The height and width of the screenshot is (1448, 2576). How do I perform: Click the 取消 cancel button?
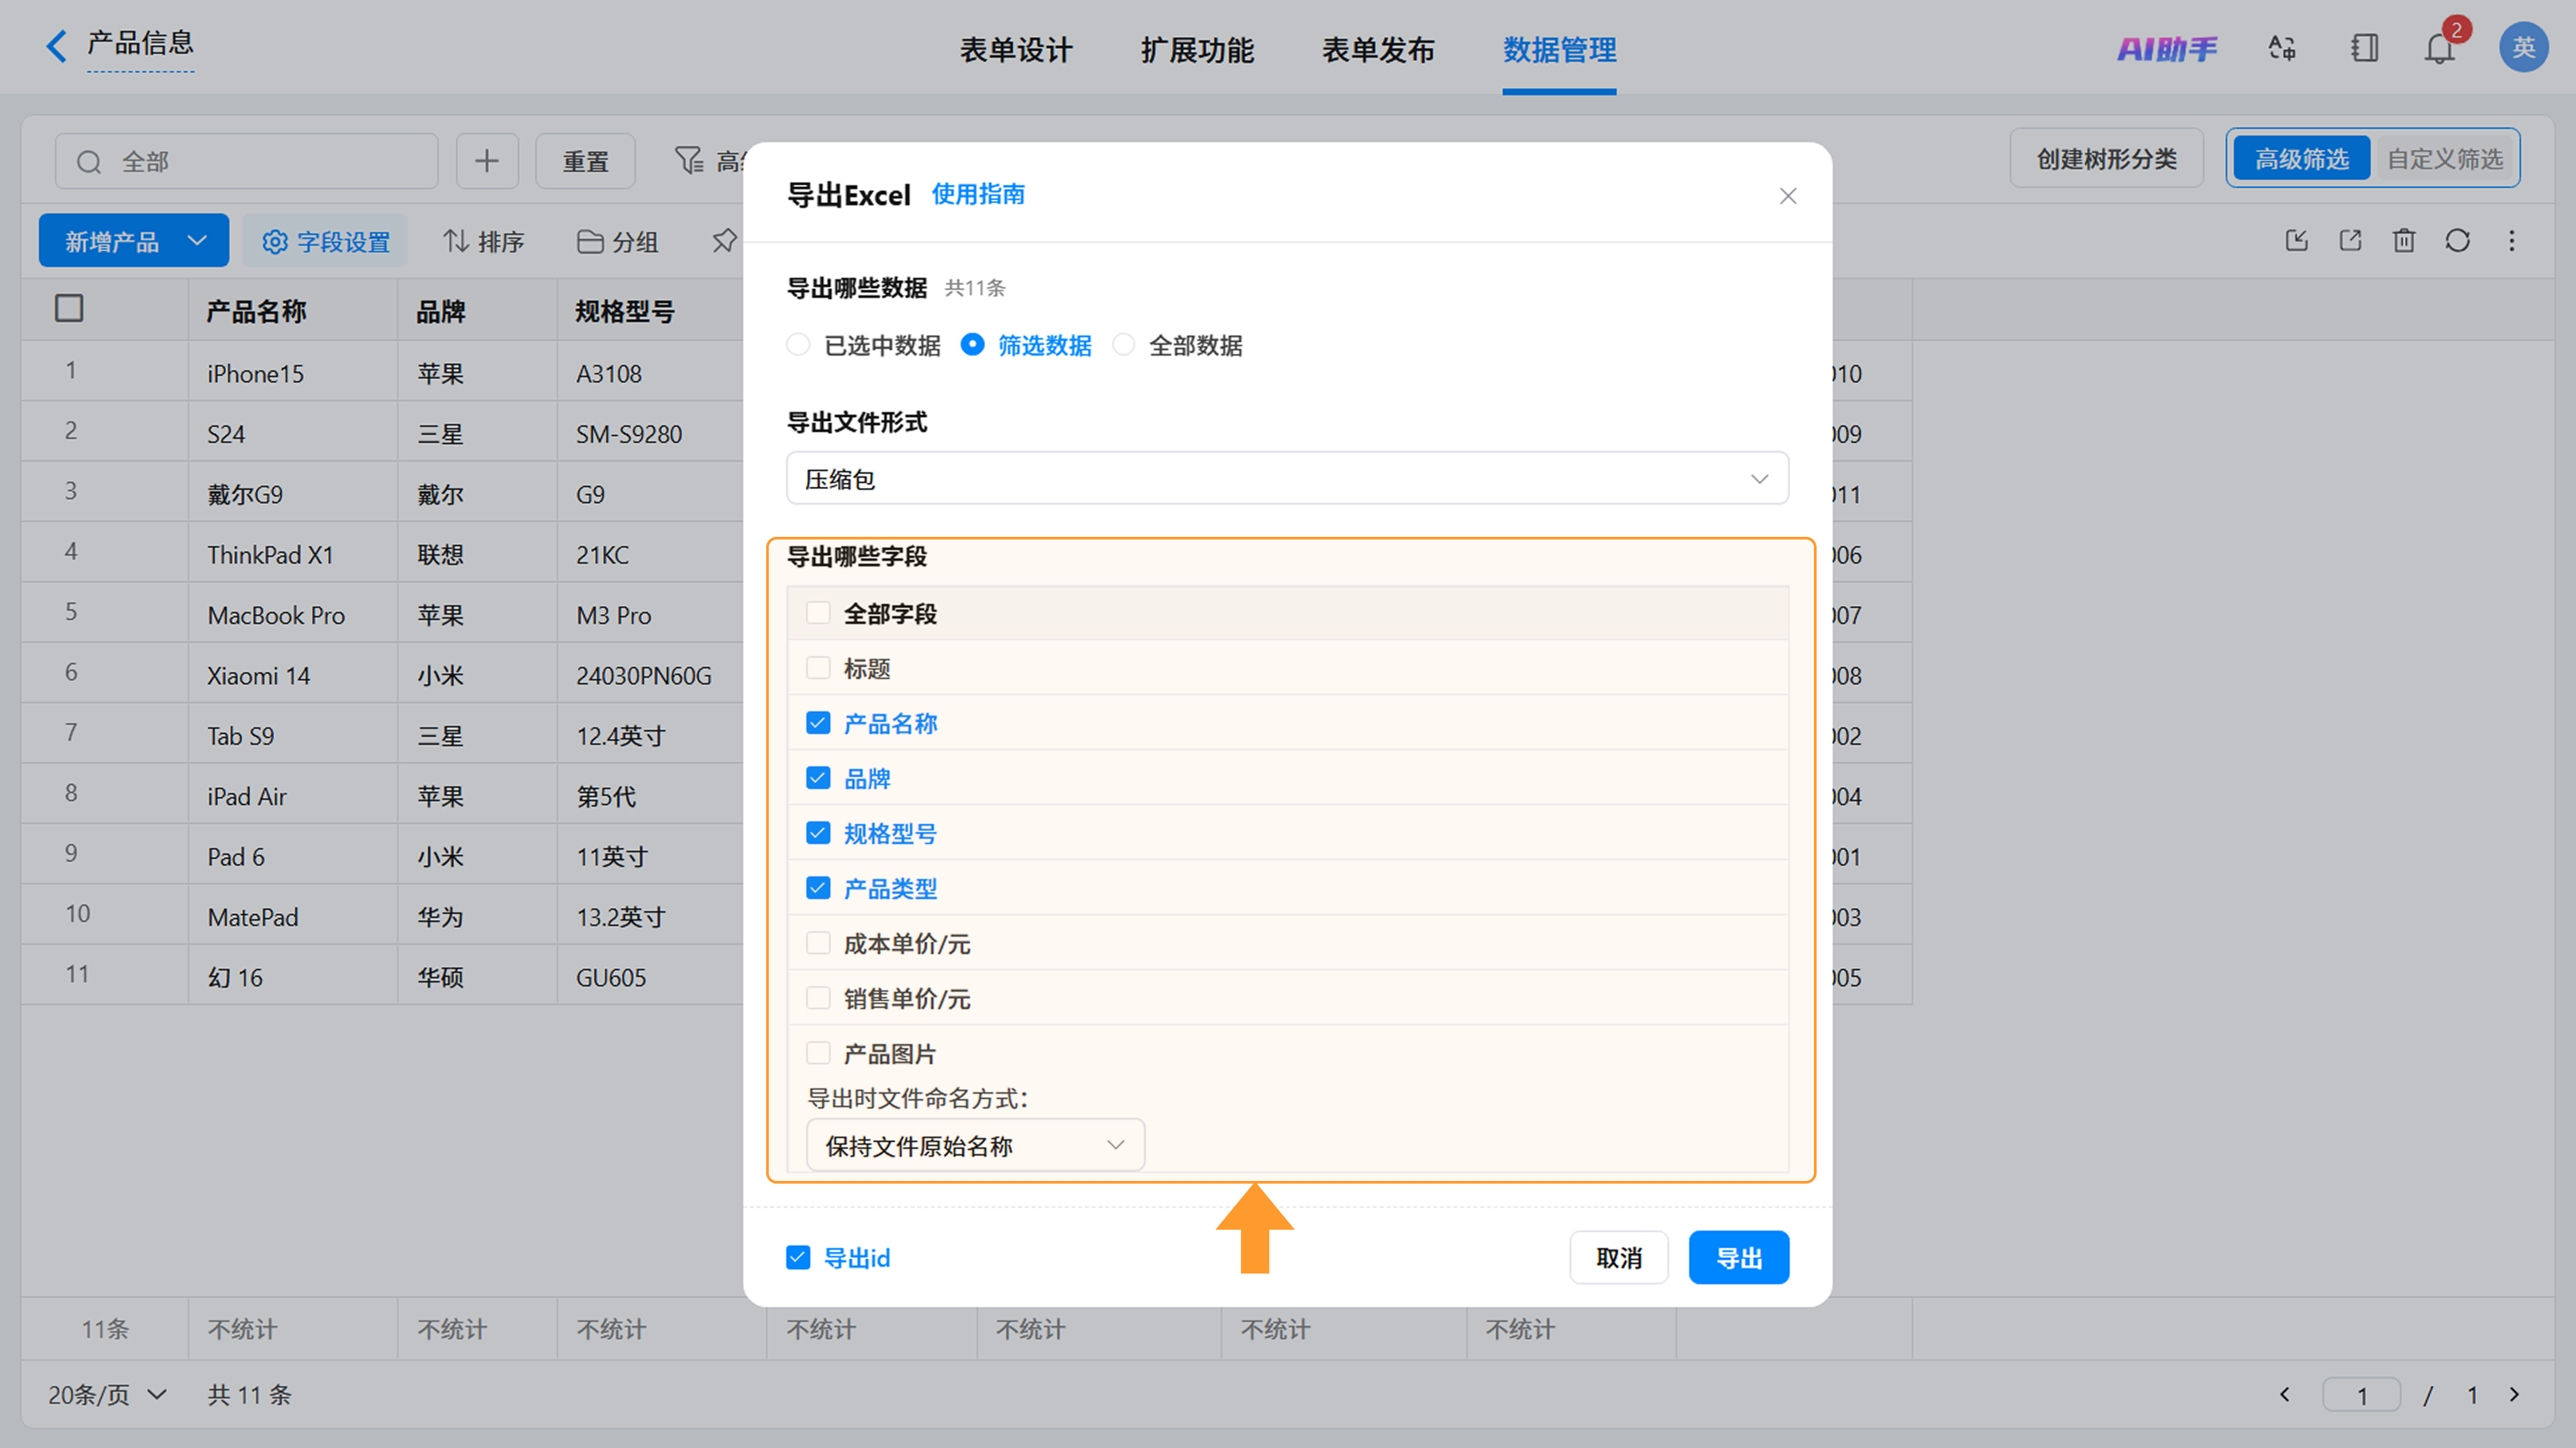1619,1257
